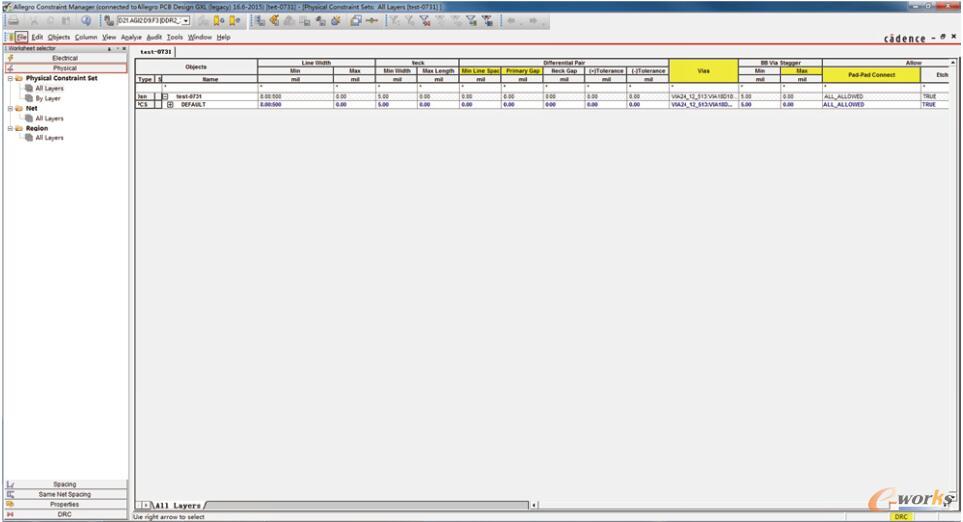Open the Help menu
The height and width of the screenshot is (522, 963).
pos(224,37)
